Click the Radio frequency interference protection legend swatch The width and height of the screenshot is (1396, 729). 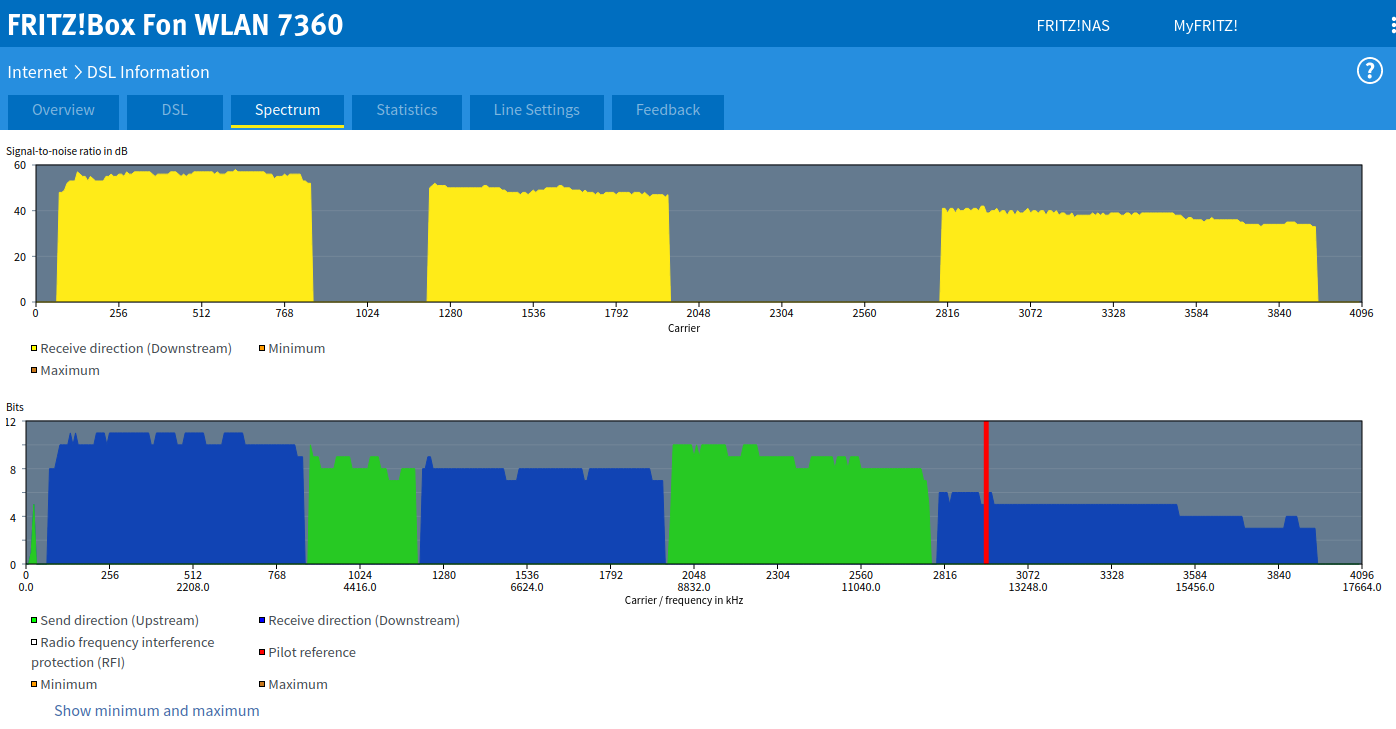[34, 643]
